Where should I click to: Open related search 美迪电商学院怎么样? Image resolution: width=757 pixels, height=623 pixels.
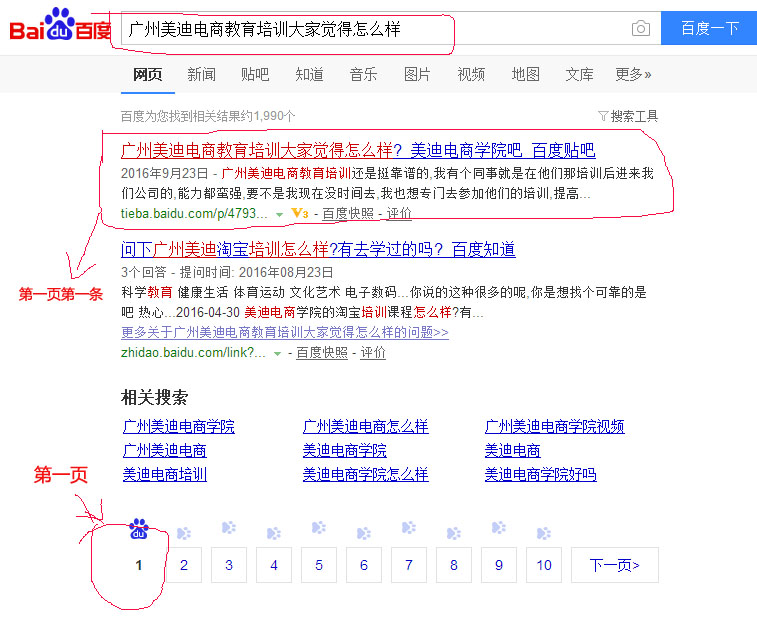pos(365,475)
